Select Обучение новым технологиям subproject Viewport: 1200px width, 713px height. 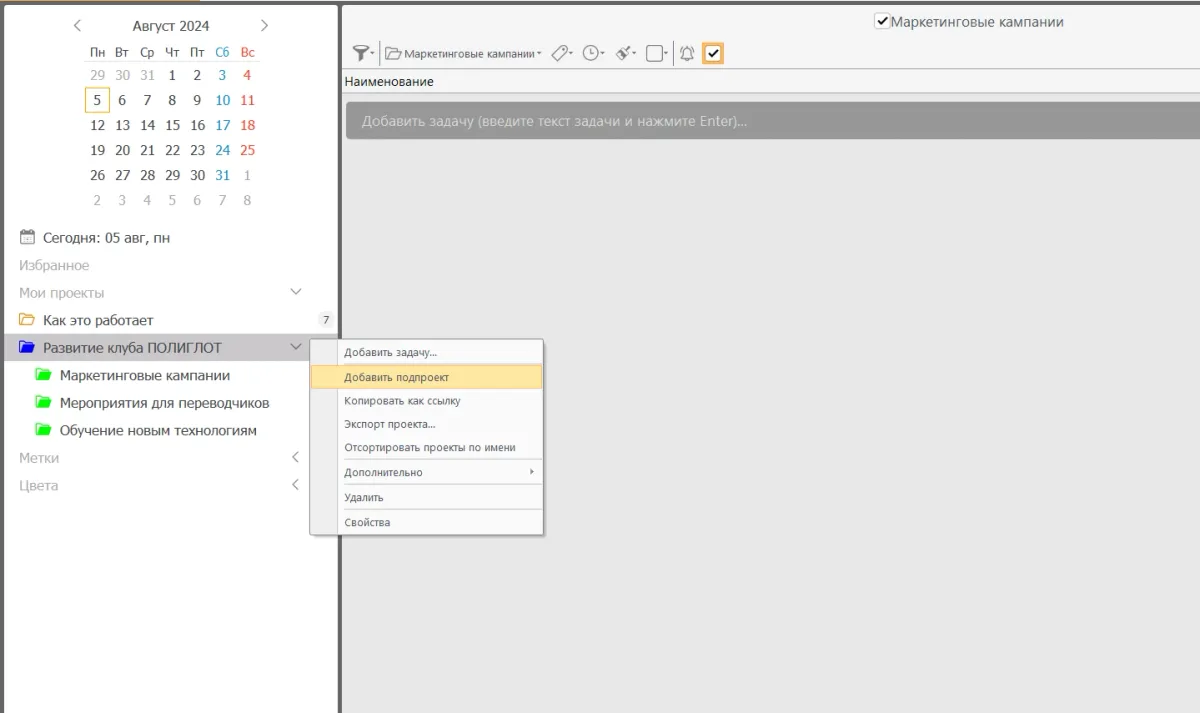click(158, 430)
